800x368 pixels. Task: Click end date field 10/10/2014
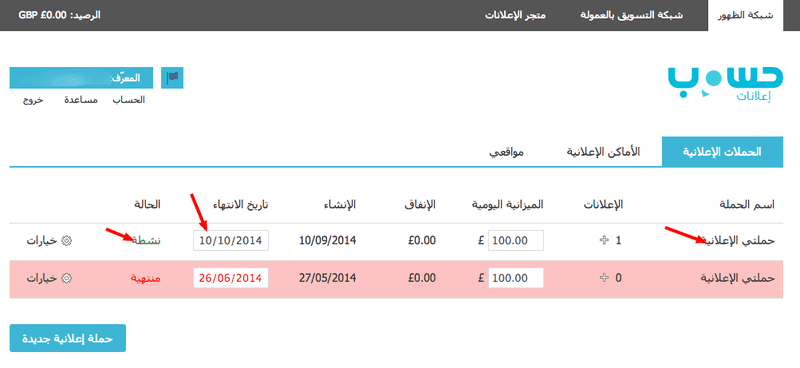[x=231, y=240]
